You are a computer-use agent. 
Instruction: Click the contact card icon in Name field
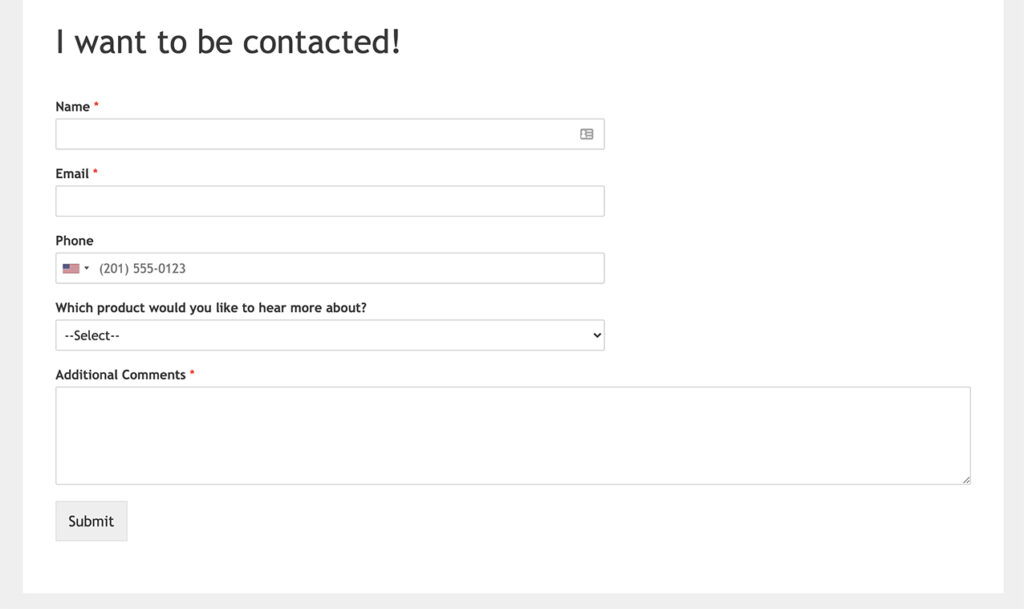pos(586,133)
